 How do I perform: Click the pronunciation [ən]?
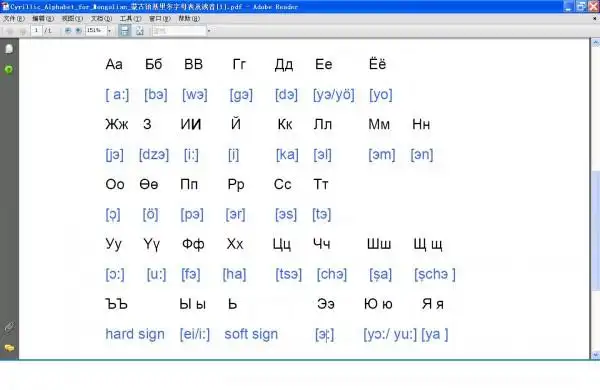tap(422, 155)
